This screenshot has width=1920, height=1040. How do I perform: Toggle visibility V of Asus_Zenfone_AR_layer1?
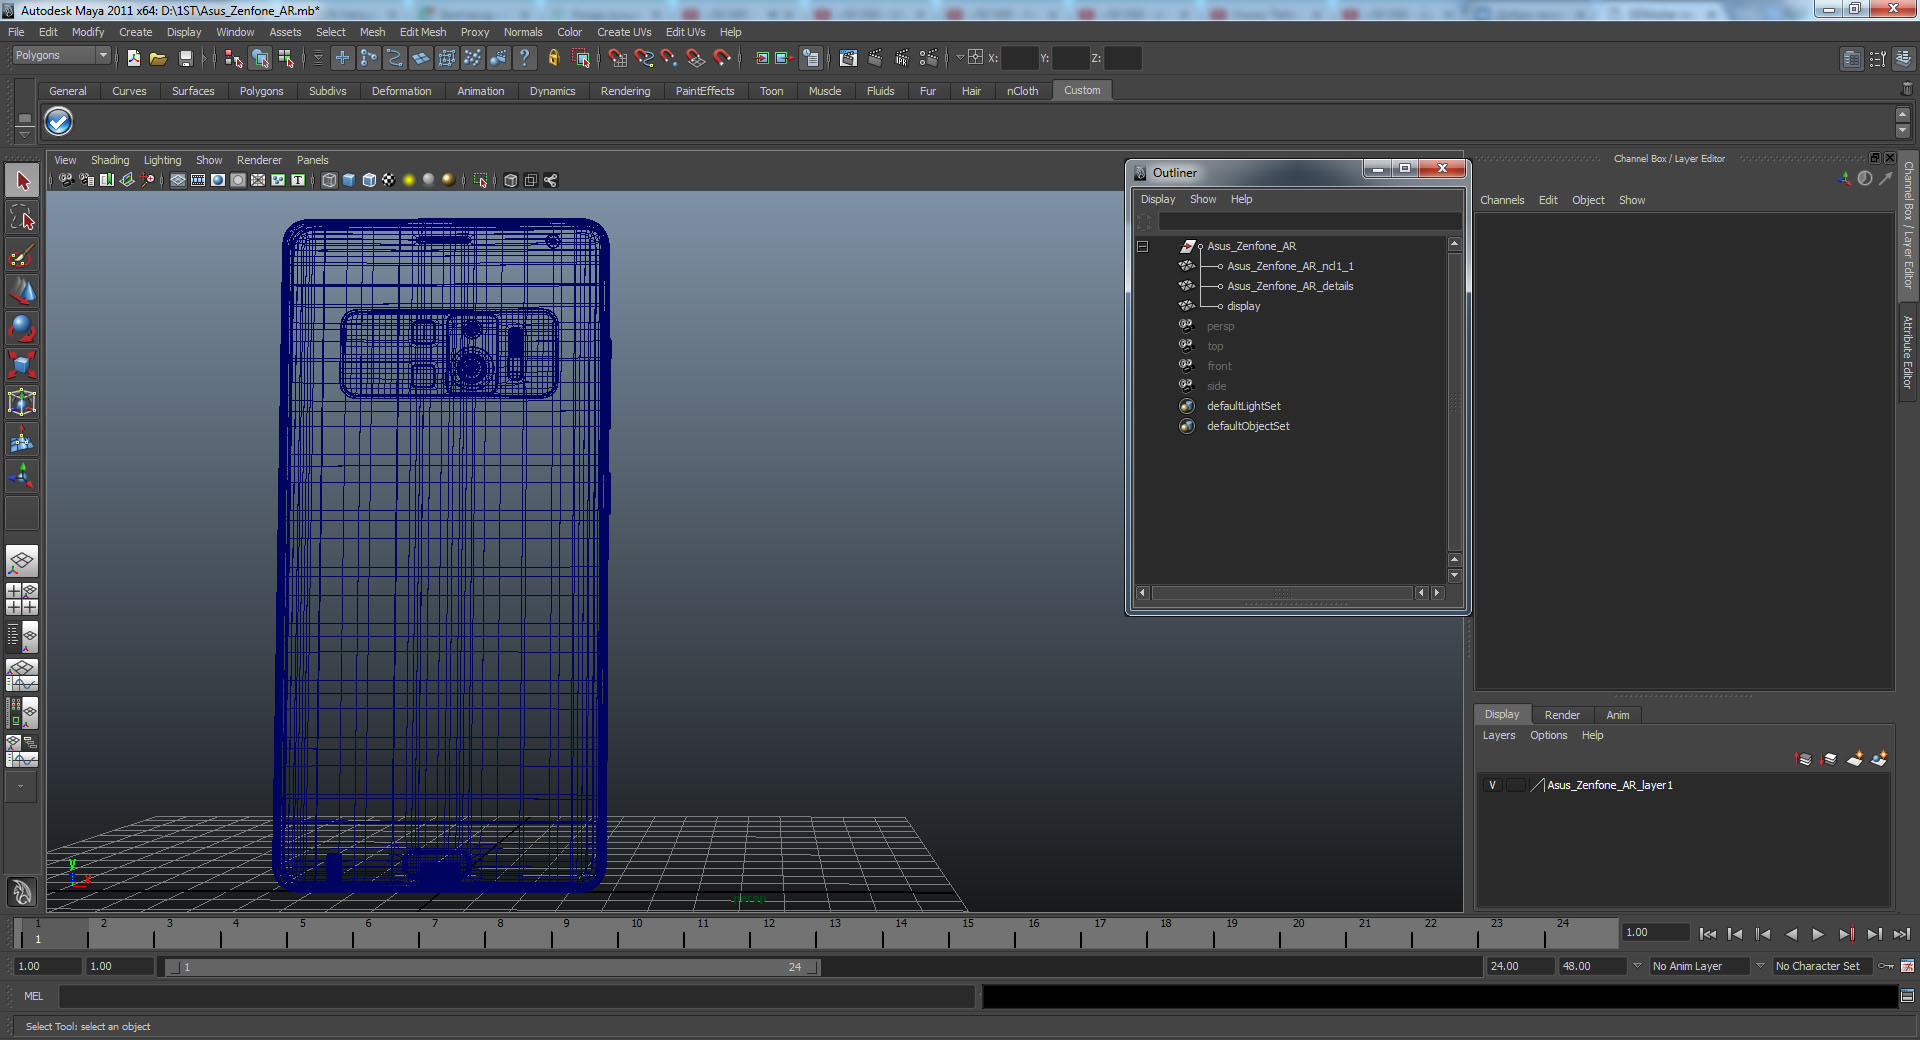[x=1493, y=785]
